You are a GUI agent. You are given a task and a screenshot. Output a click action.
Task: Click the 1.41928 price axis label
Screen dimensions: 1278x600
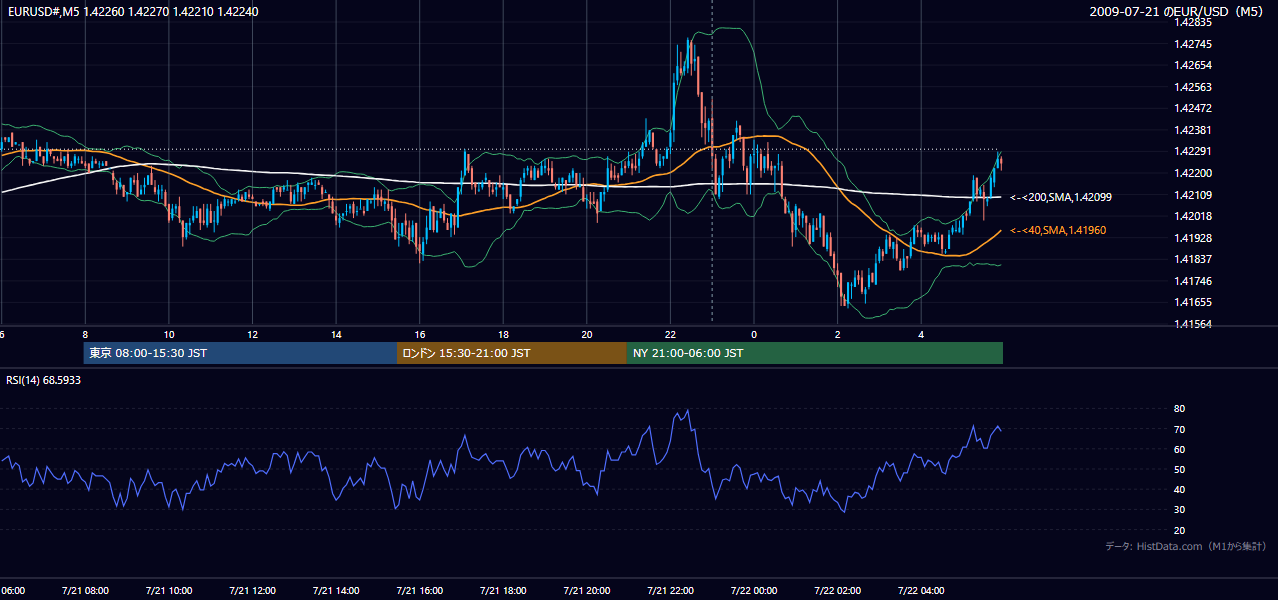click(1194, 238)
